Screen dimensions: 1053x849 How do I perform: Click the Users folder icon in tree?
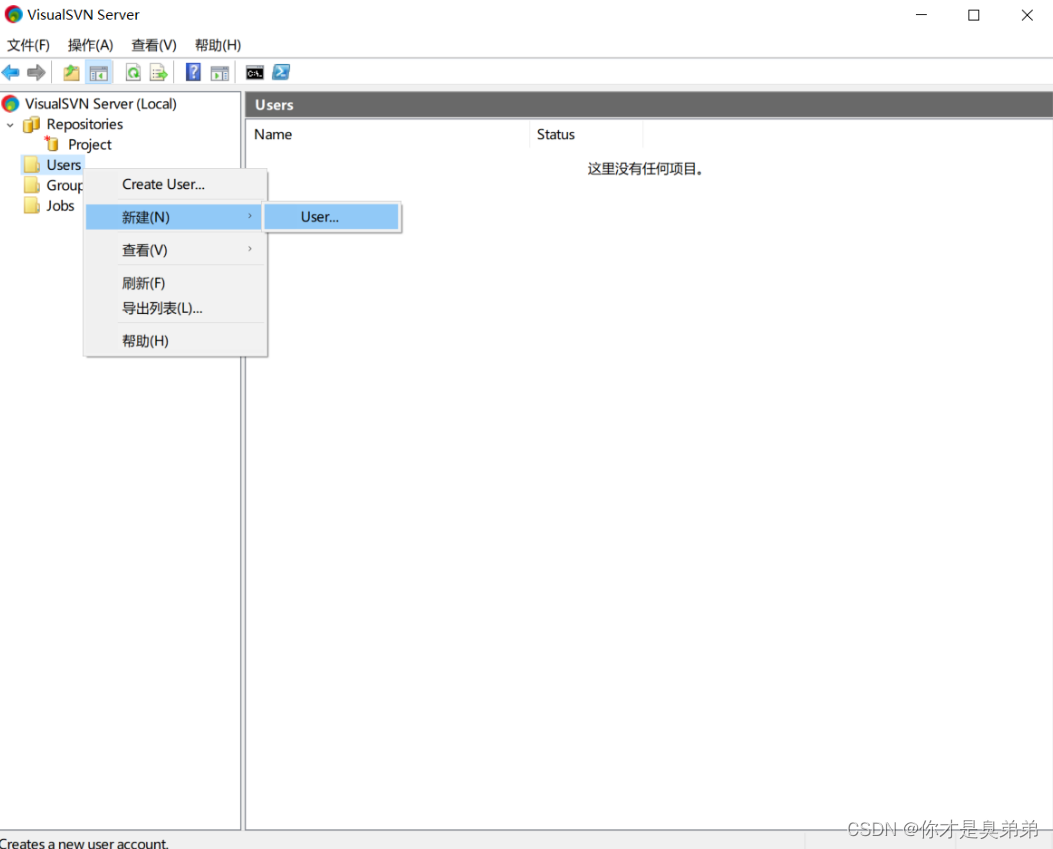[x=32, y=165]
